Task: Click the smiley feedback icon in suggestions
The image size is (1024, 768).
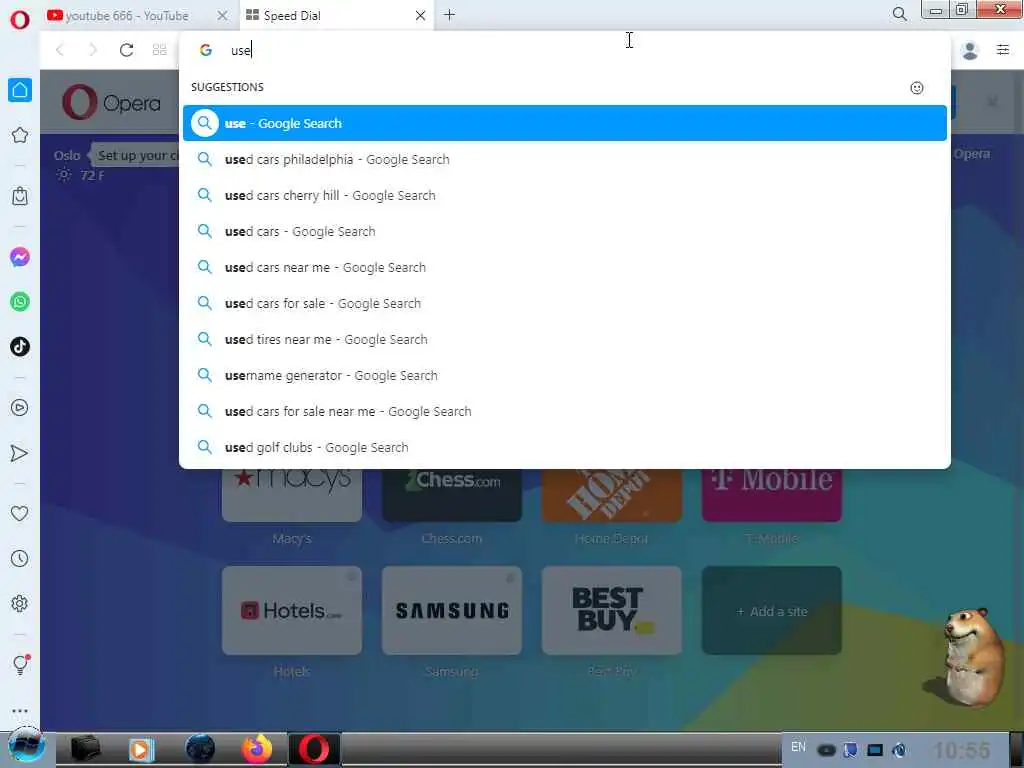Action: [917, 88]
